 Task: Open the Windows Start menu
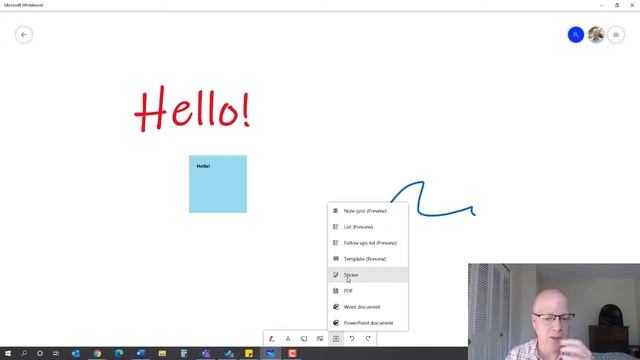click(8, 353)
